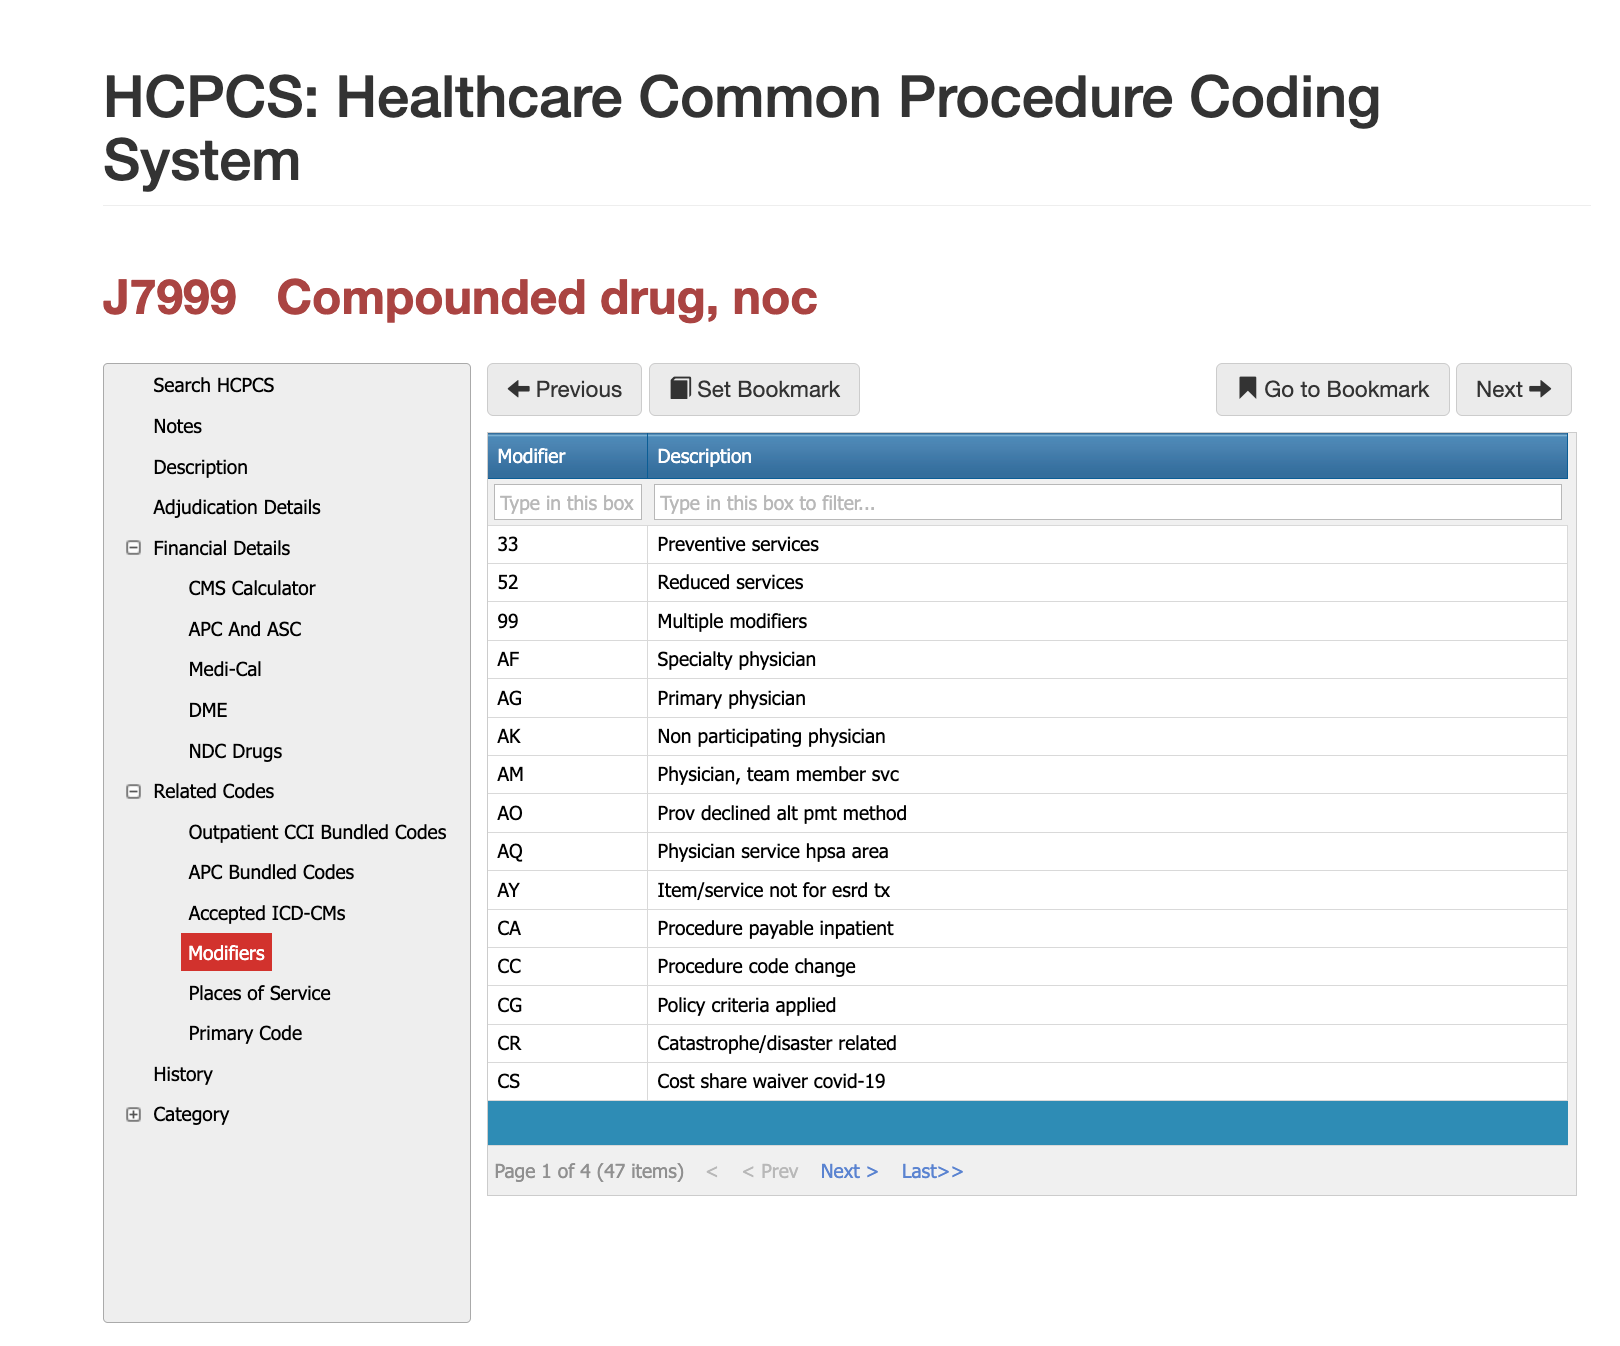Sort by the Description column header
The height and width of the screenshot is (1346, 1620).
[x=704, y=456]
